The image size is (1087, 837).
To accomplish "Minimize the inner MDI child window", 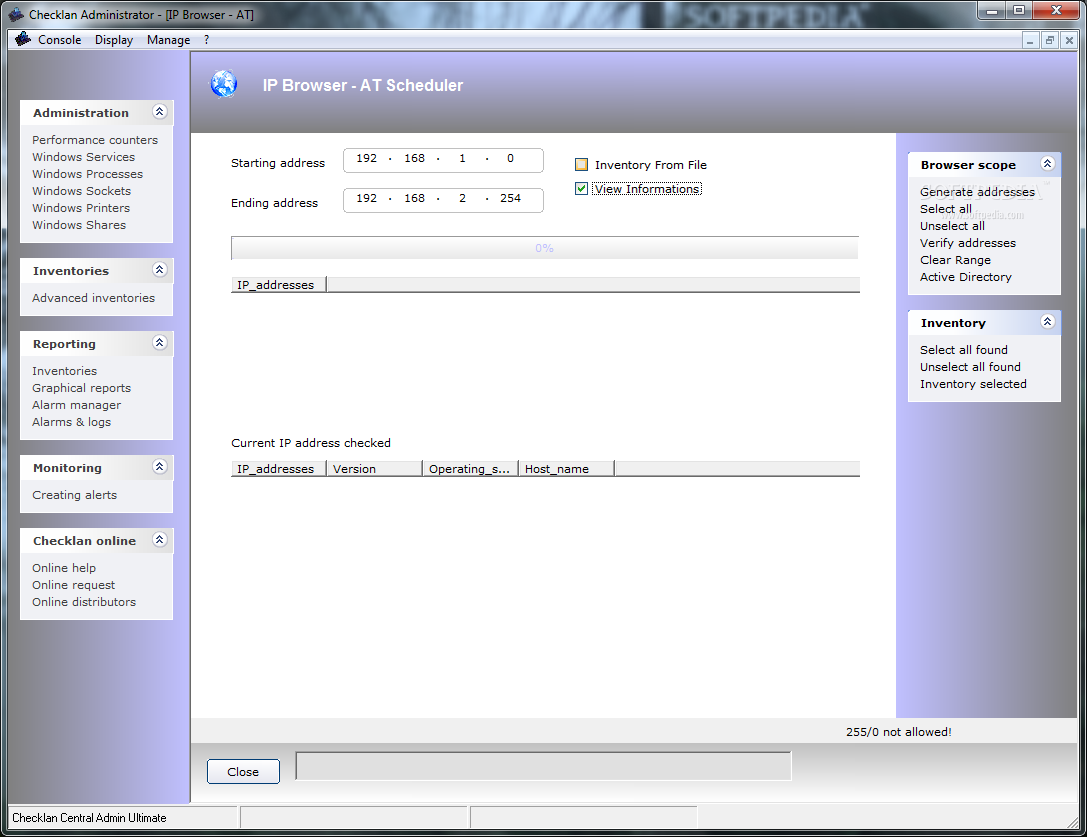I will (1031, 40).
